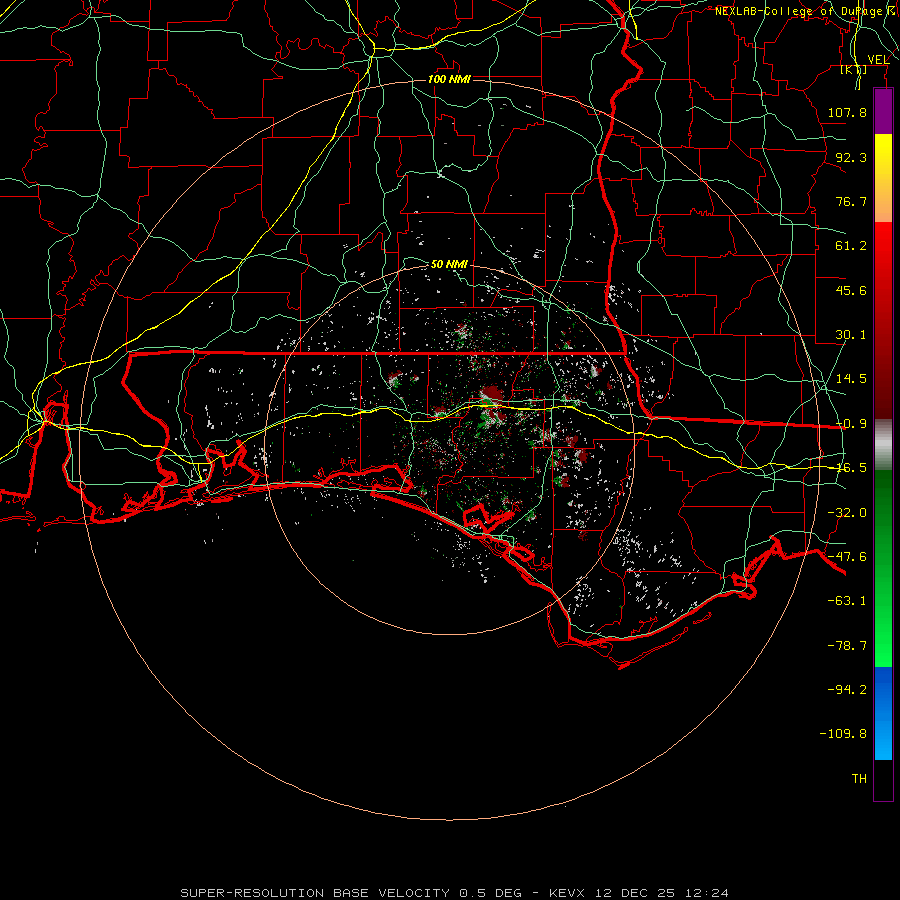
Task: Click the gray near-zero segment of color bar
Action: tap(883, 444)
